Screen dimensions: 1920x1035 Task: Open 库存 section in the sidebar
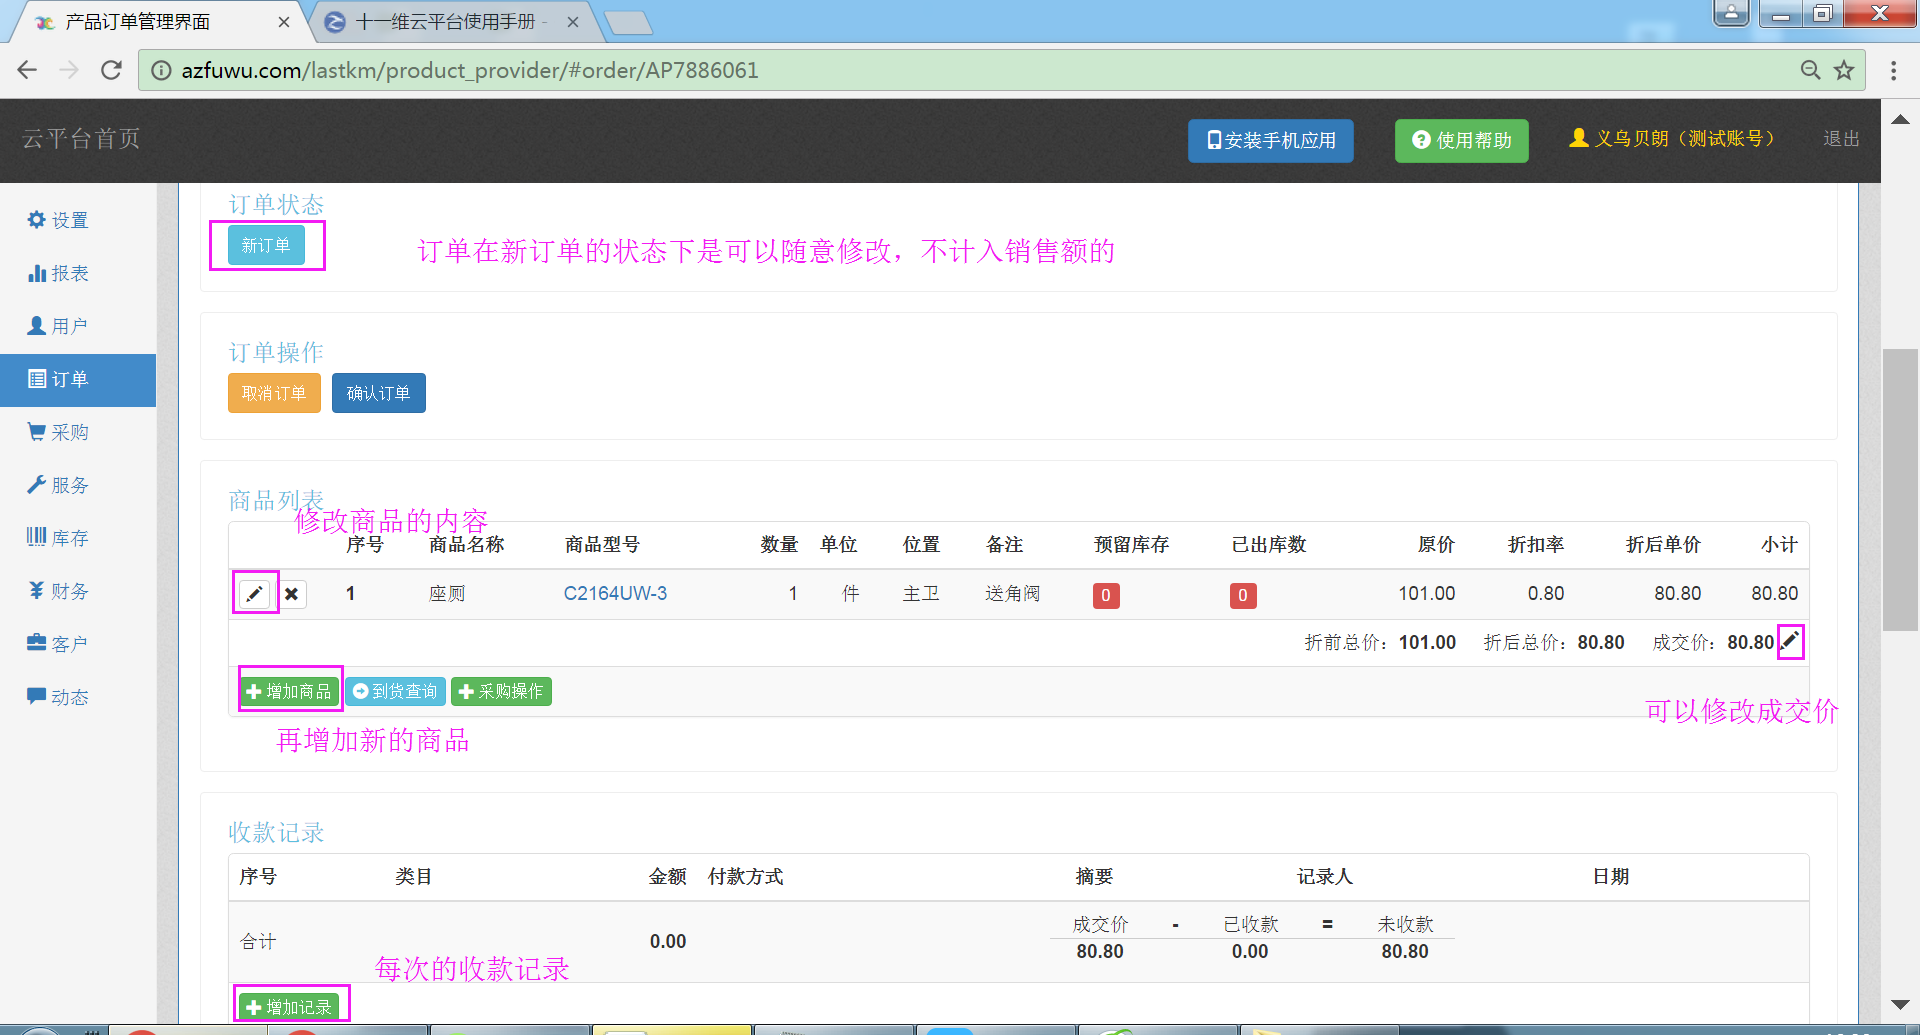point(58,538)
